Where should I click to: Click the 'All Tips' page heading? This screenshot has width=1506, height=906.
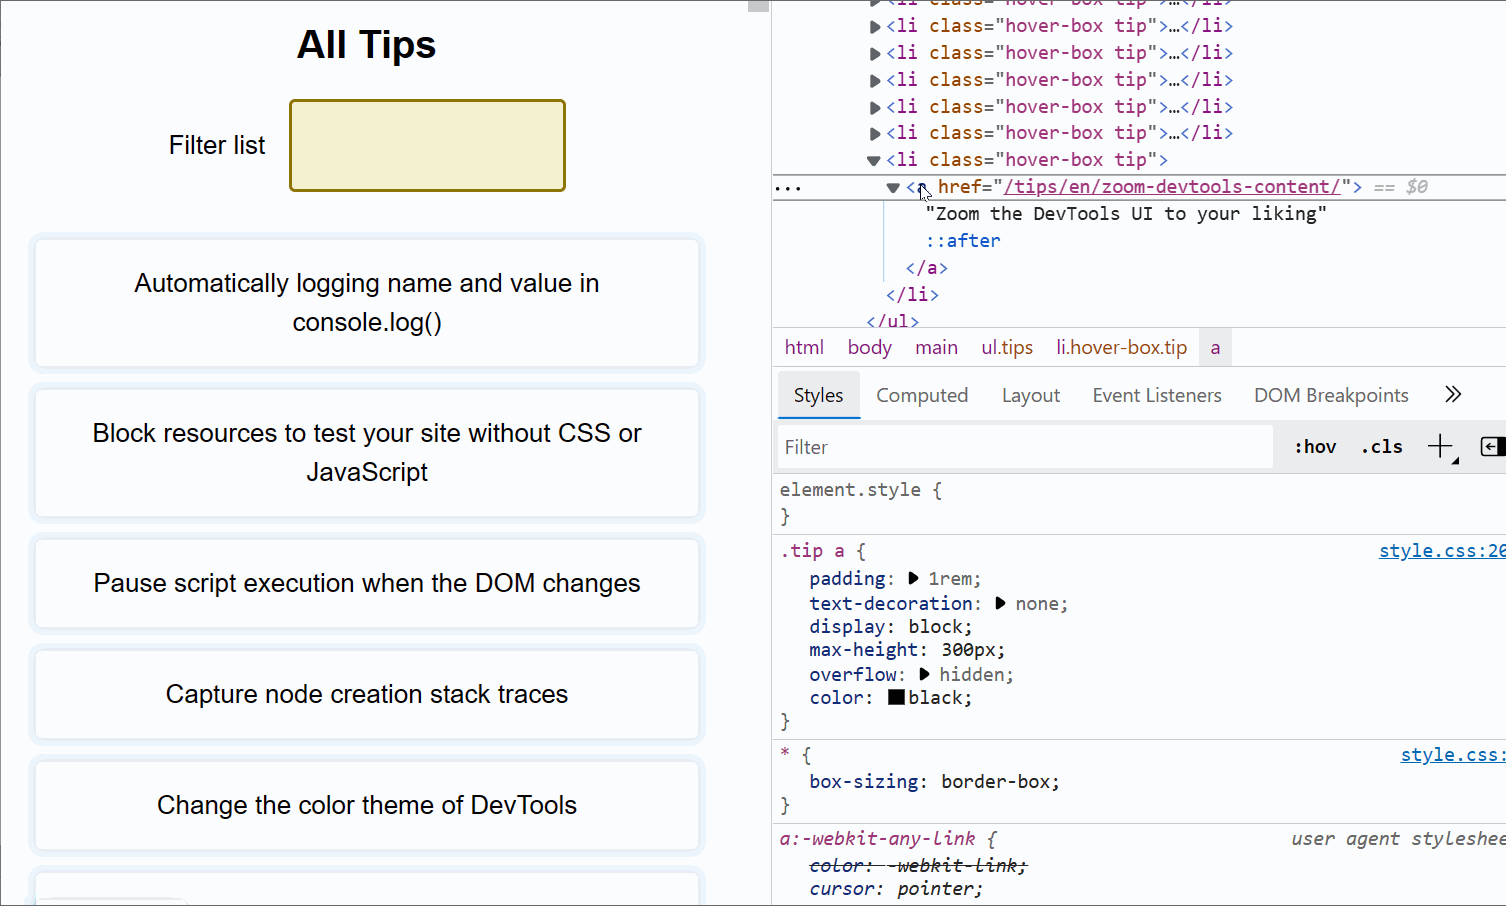coord(367,45)
